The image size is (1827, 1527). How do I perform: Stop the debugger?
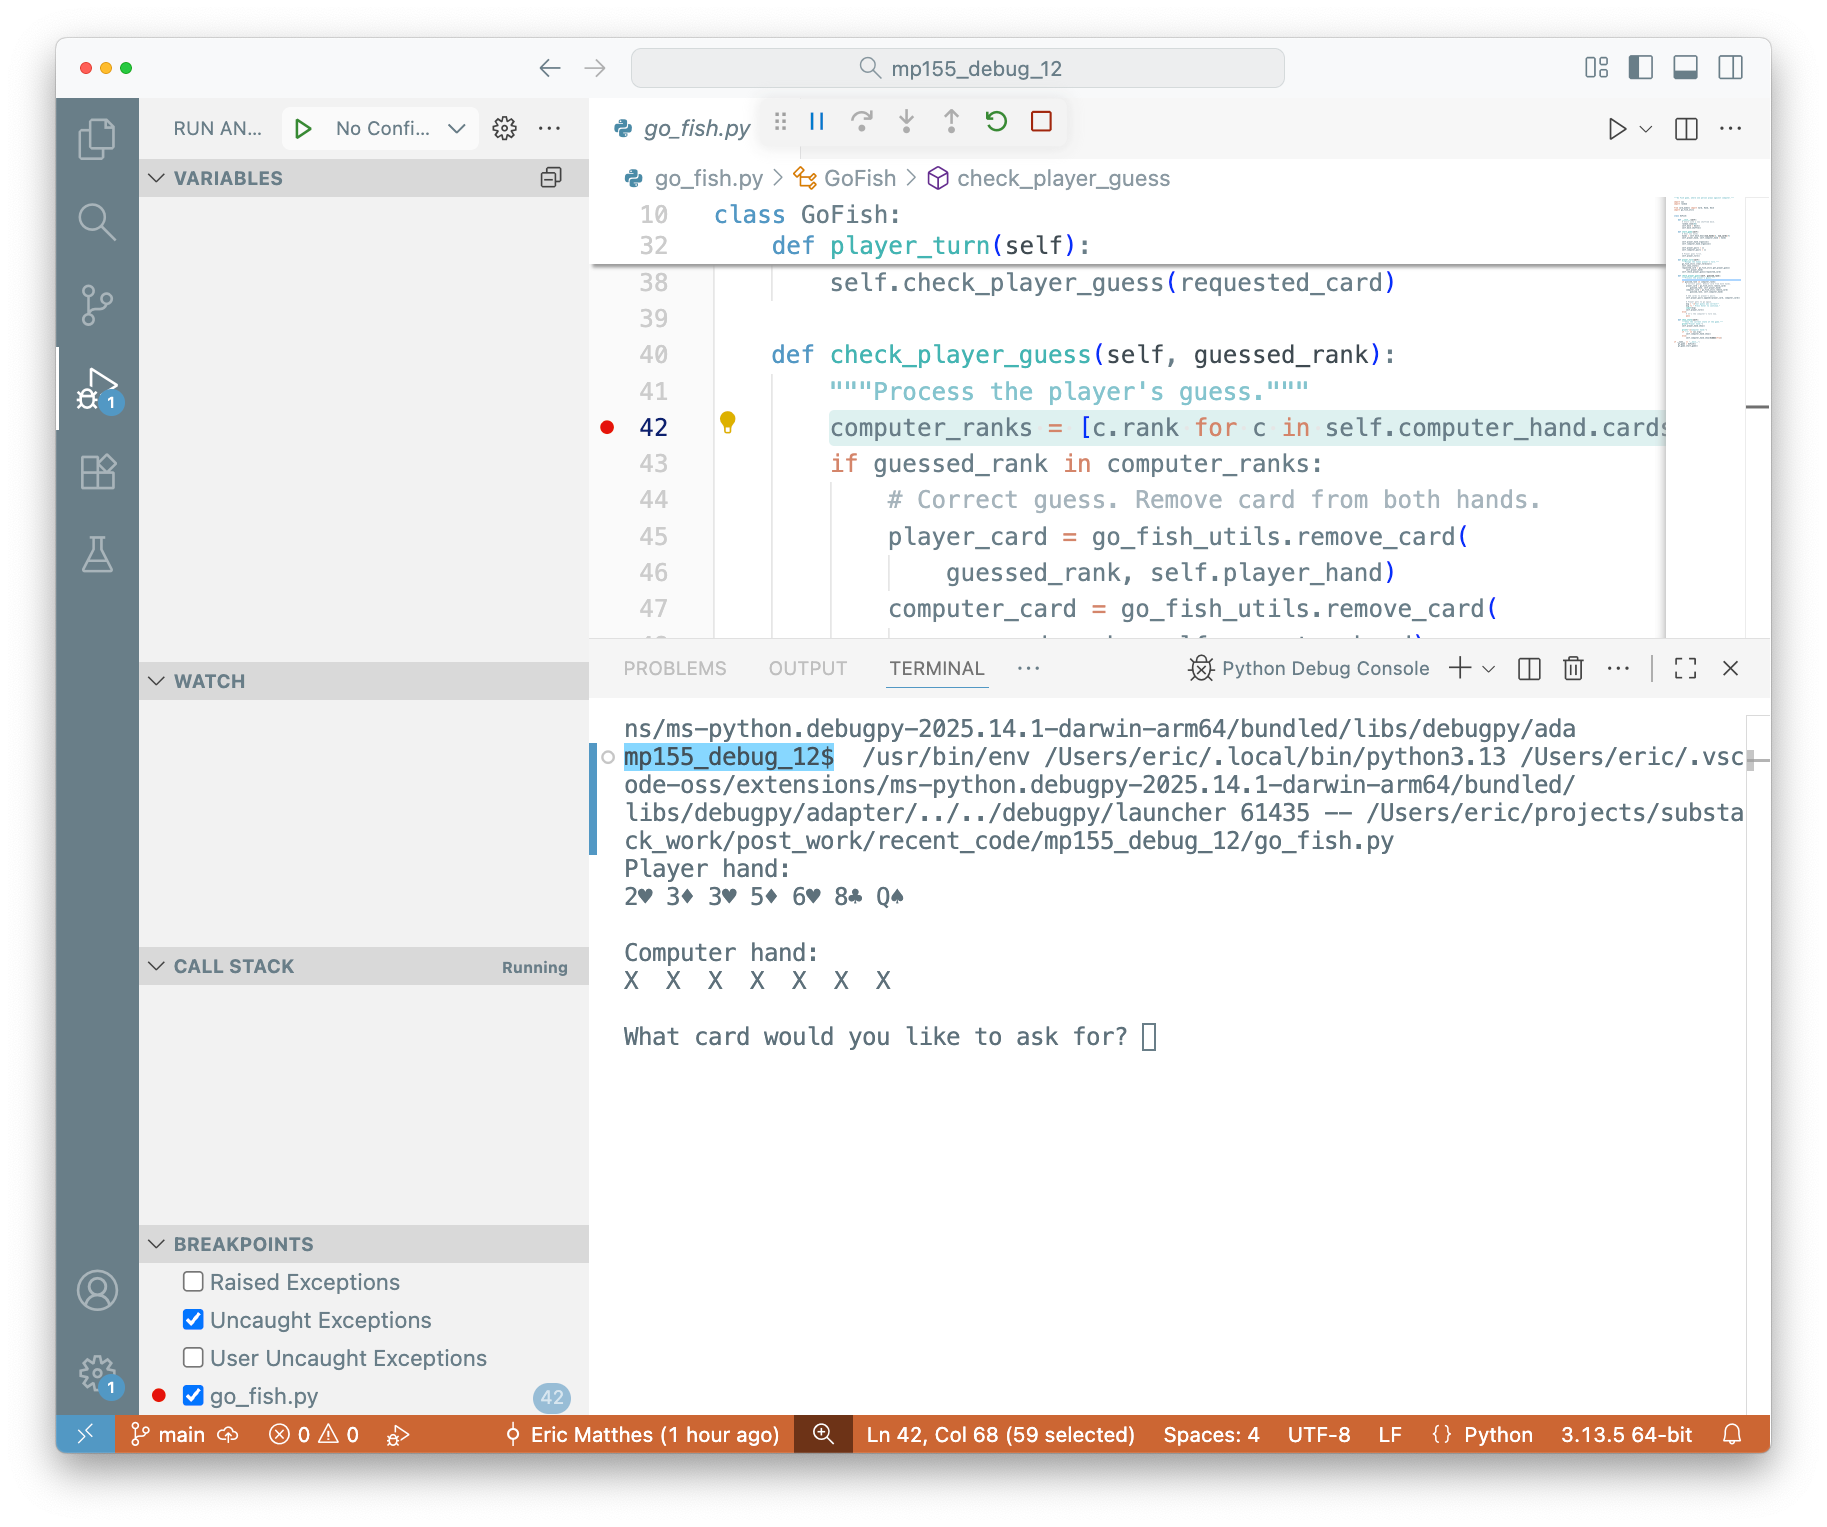point(1041,121)
